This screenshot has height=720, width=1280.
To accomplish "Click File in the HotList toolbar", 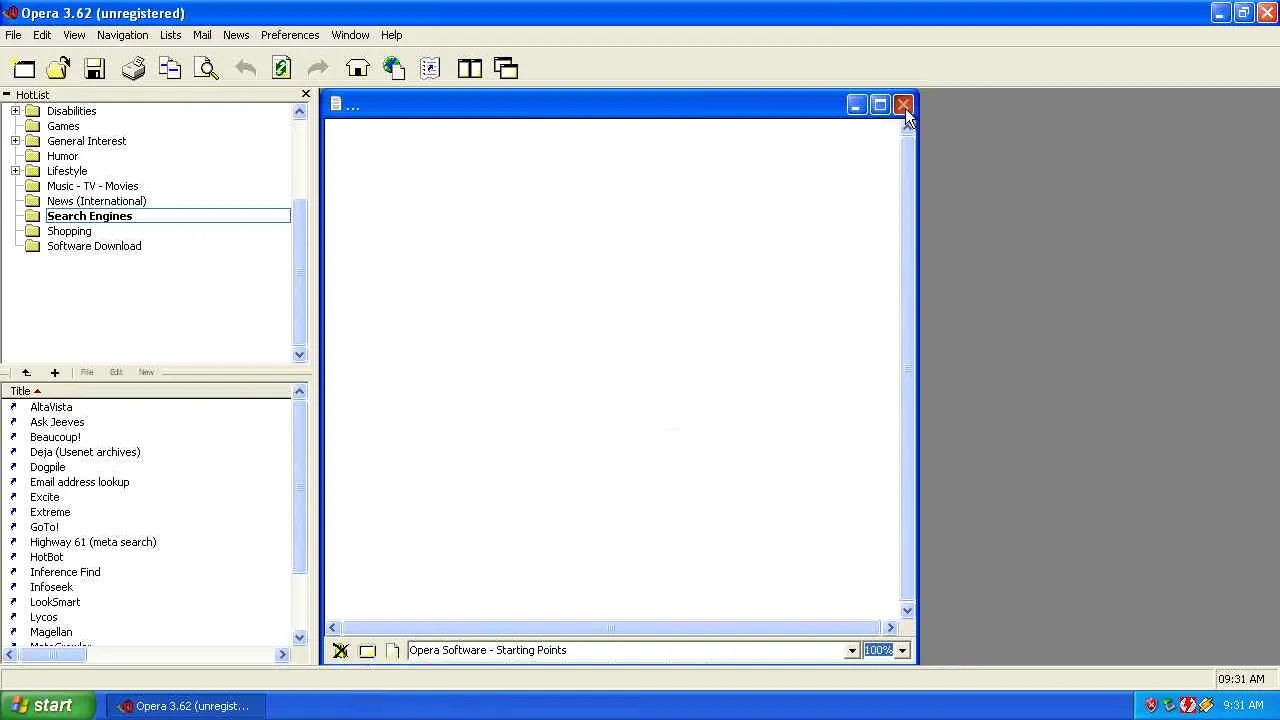I will click(87, 372).
